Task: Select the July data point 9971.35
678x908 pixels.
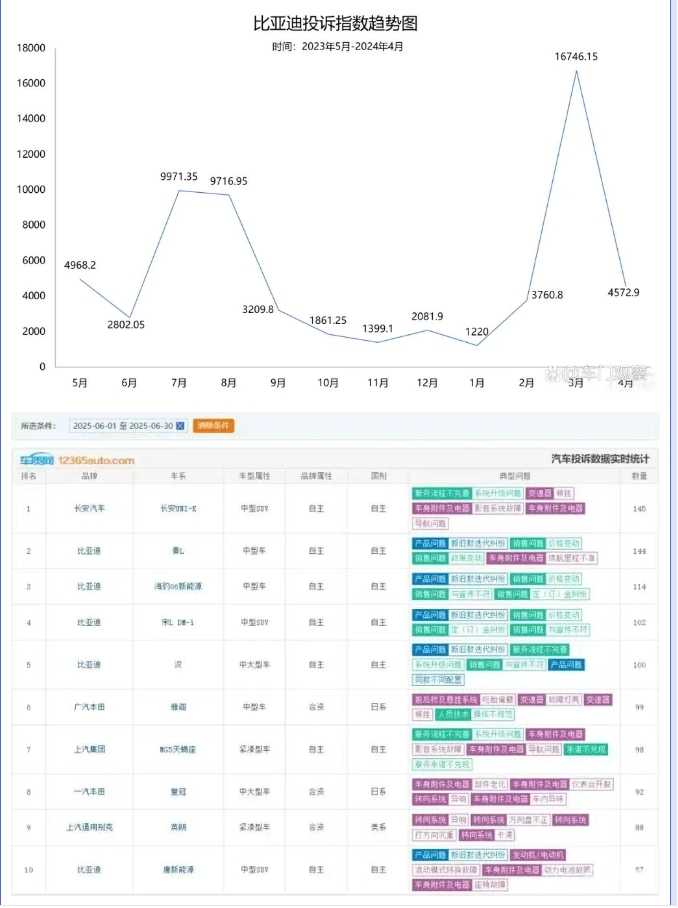Action: [x=179, y=190]
